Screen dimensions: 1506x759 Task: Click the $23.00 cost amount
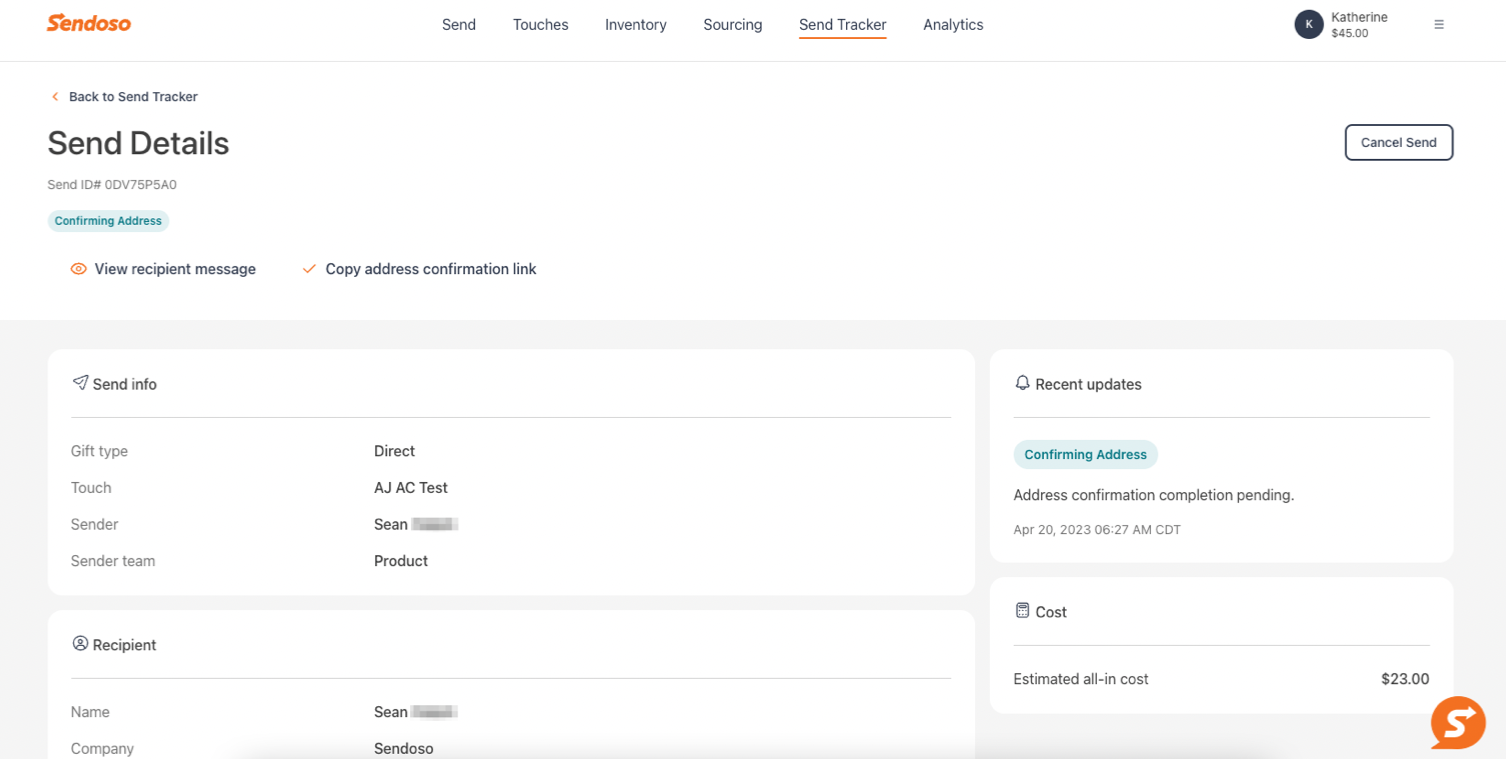click(1405, 679)
